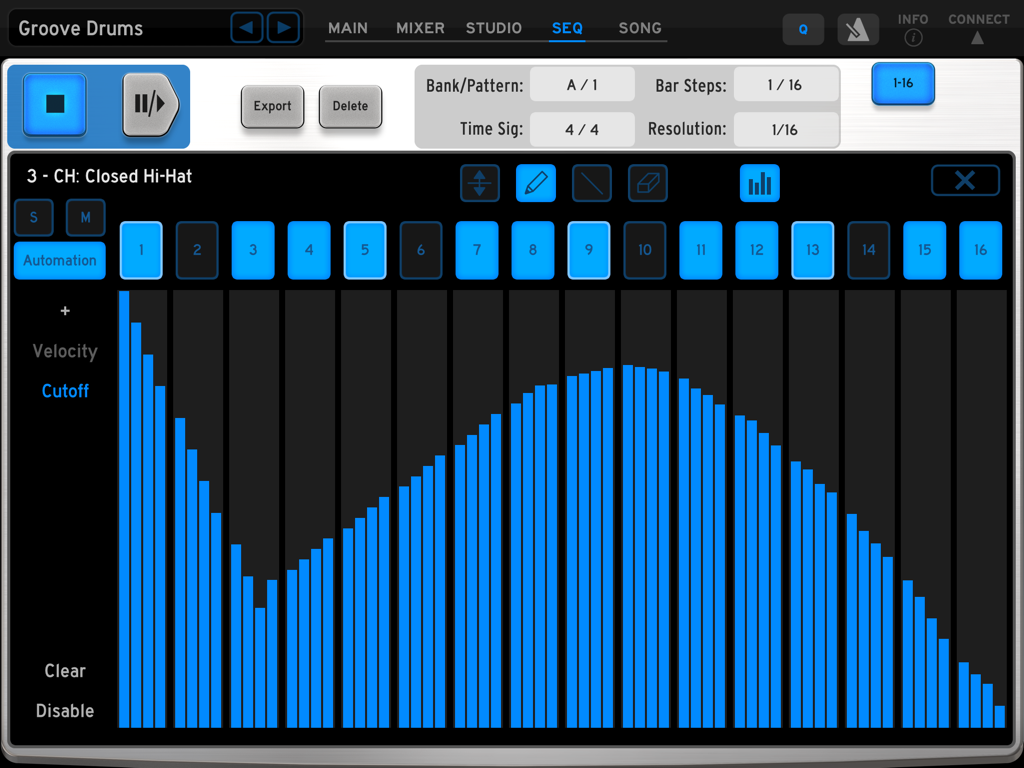Screen dimensions: 1024x768
Task: Switch to the MIXER tab
Action: click(420, 28)
